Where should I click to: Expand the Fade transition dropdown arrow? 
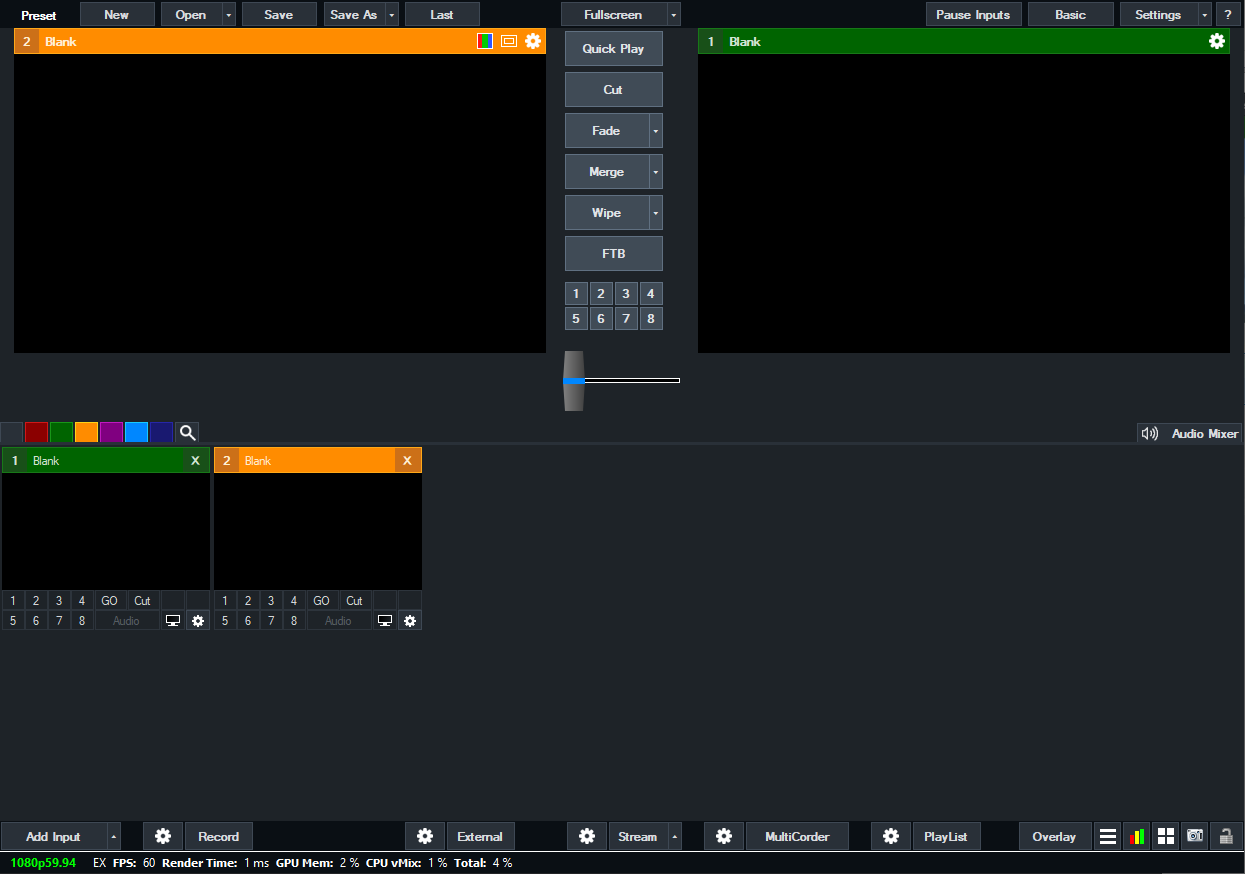coord(655,131)
